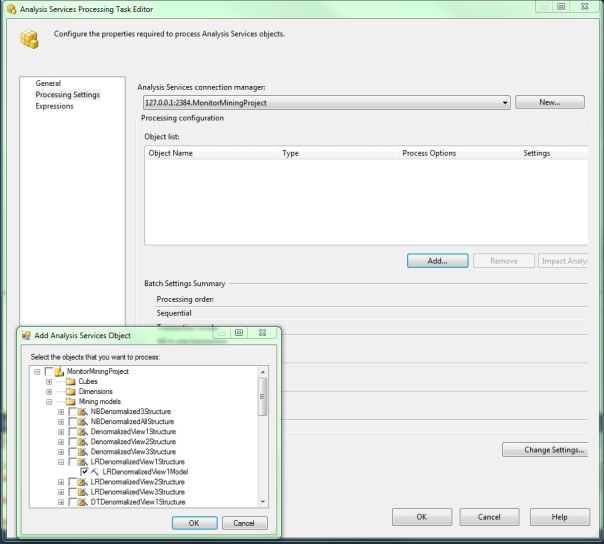Click the LRDenormalizedView3Structure mining structure icon
The height and width of the screenshot is (544, 604).
point(83,492)
